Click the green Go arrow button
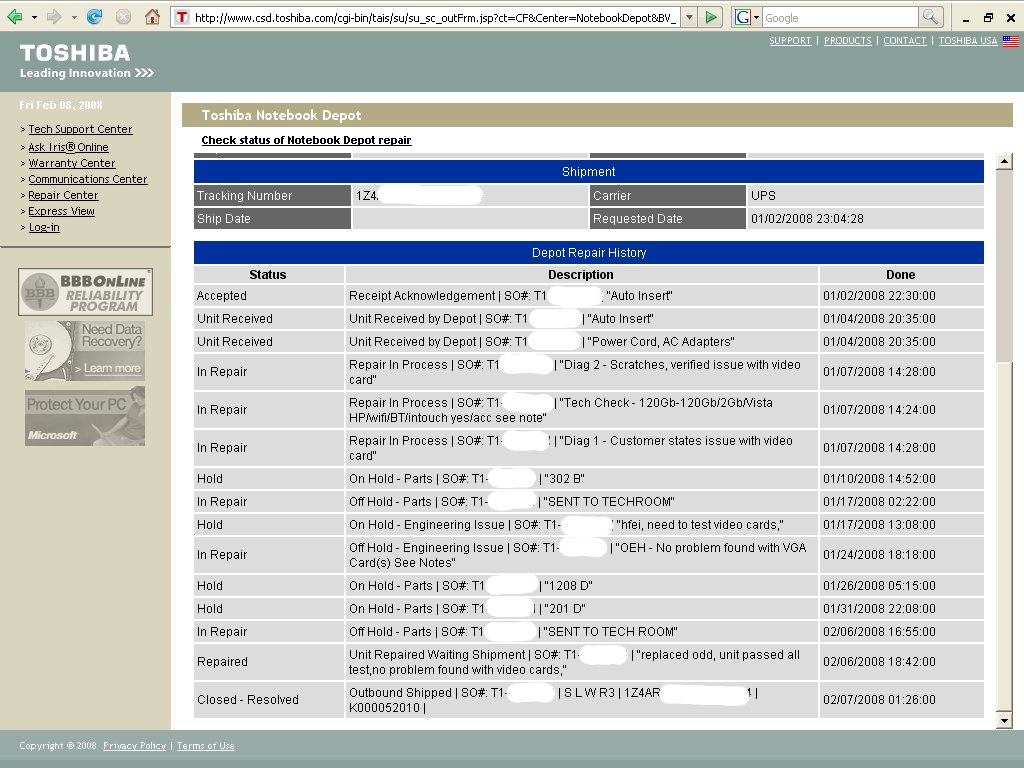Viewport: 1024px width, 768px height. click(711, 18)
